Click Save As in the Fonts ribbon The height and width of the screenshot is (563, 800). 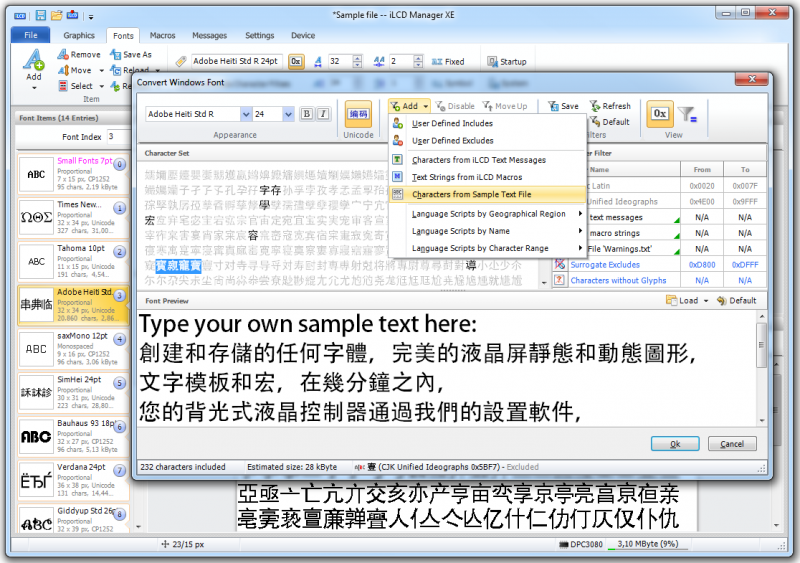pos(131,54)
